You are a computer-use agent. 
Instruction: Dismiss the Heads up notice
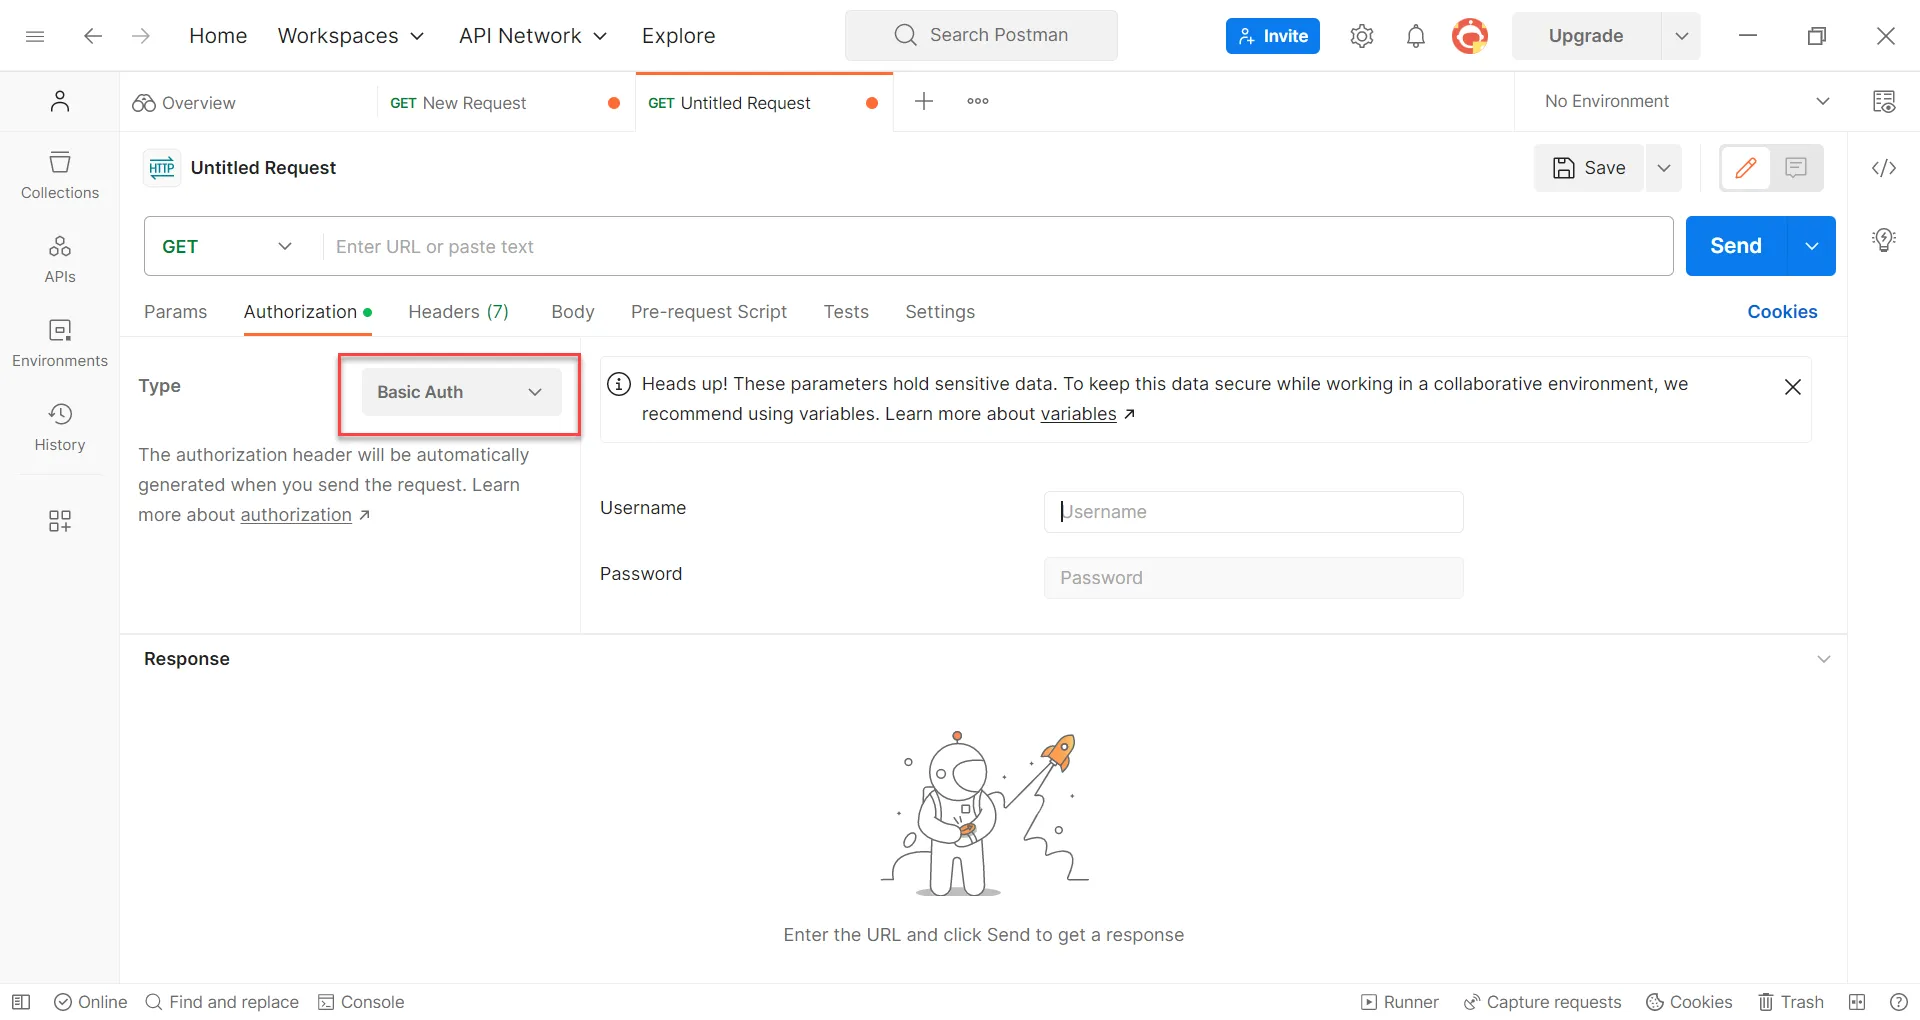tap(1793, 387)
